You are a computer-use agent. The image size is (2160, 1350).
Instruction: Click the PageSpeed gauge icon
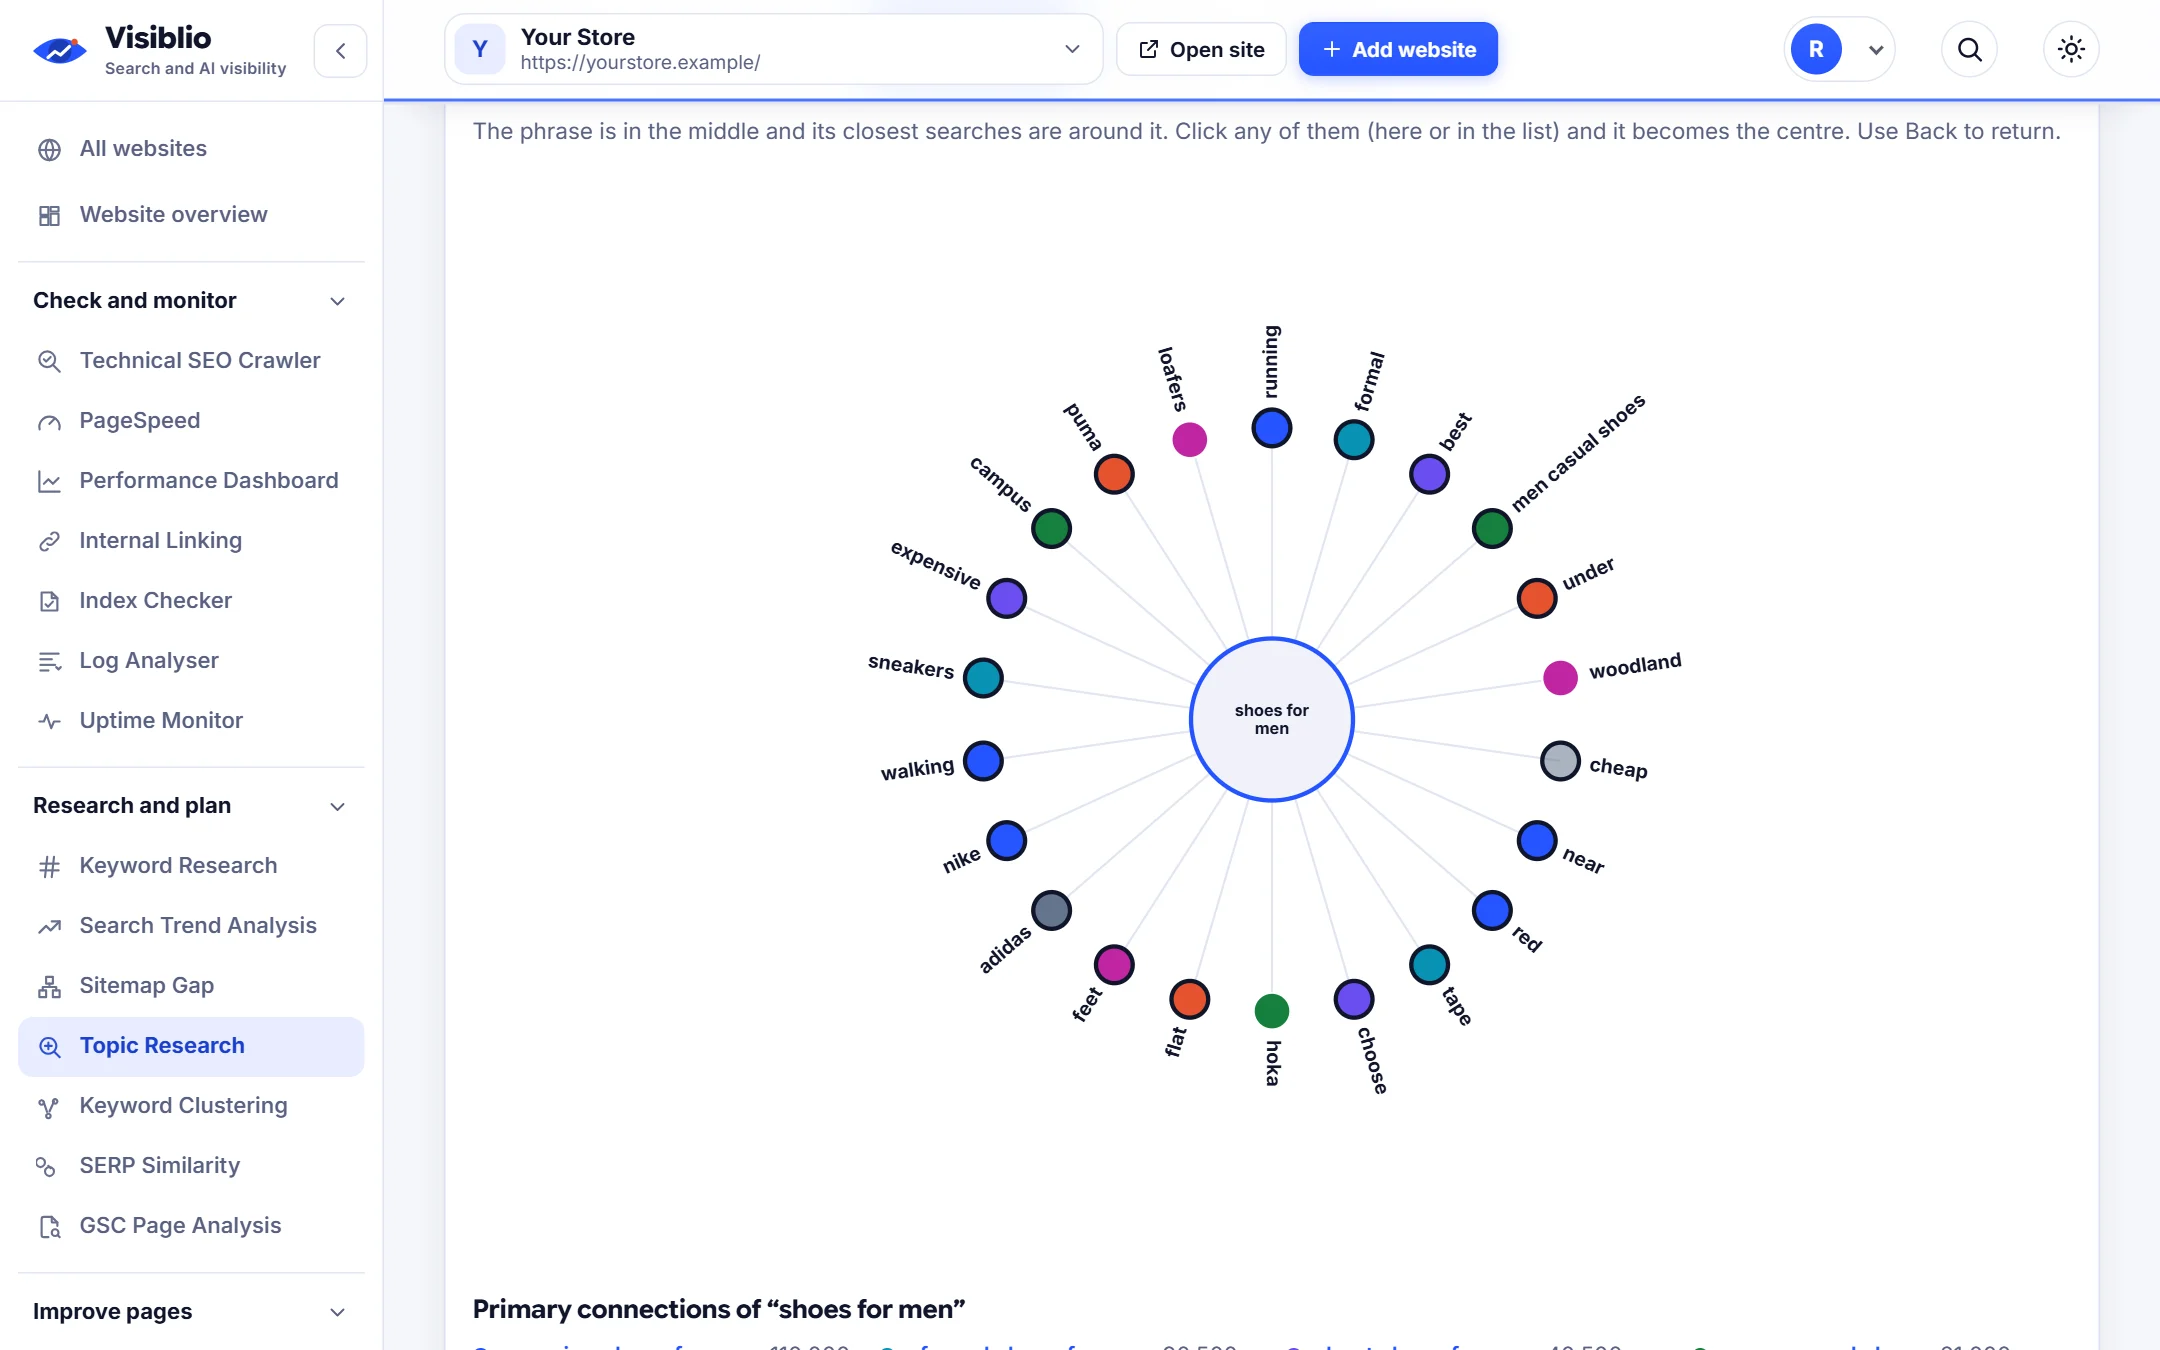pyautogui.click(x=49, y=421)
